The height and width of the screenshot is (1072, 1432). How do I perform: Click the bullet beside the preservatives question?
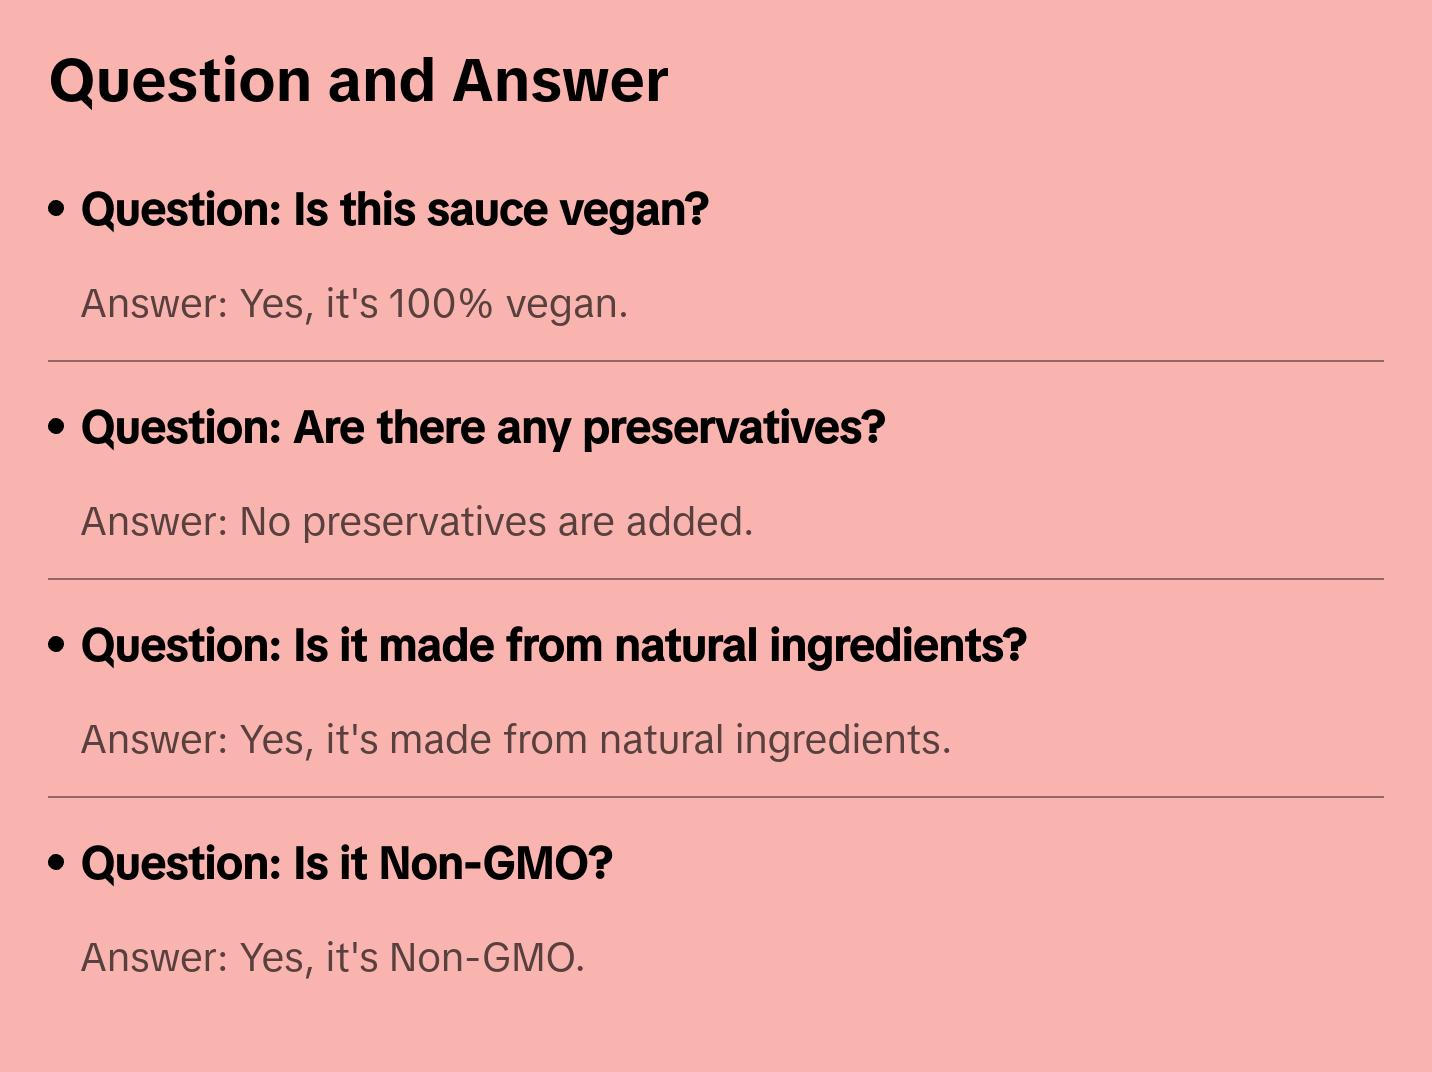57,427
